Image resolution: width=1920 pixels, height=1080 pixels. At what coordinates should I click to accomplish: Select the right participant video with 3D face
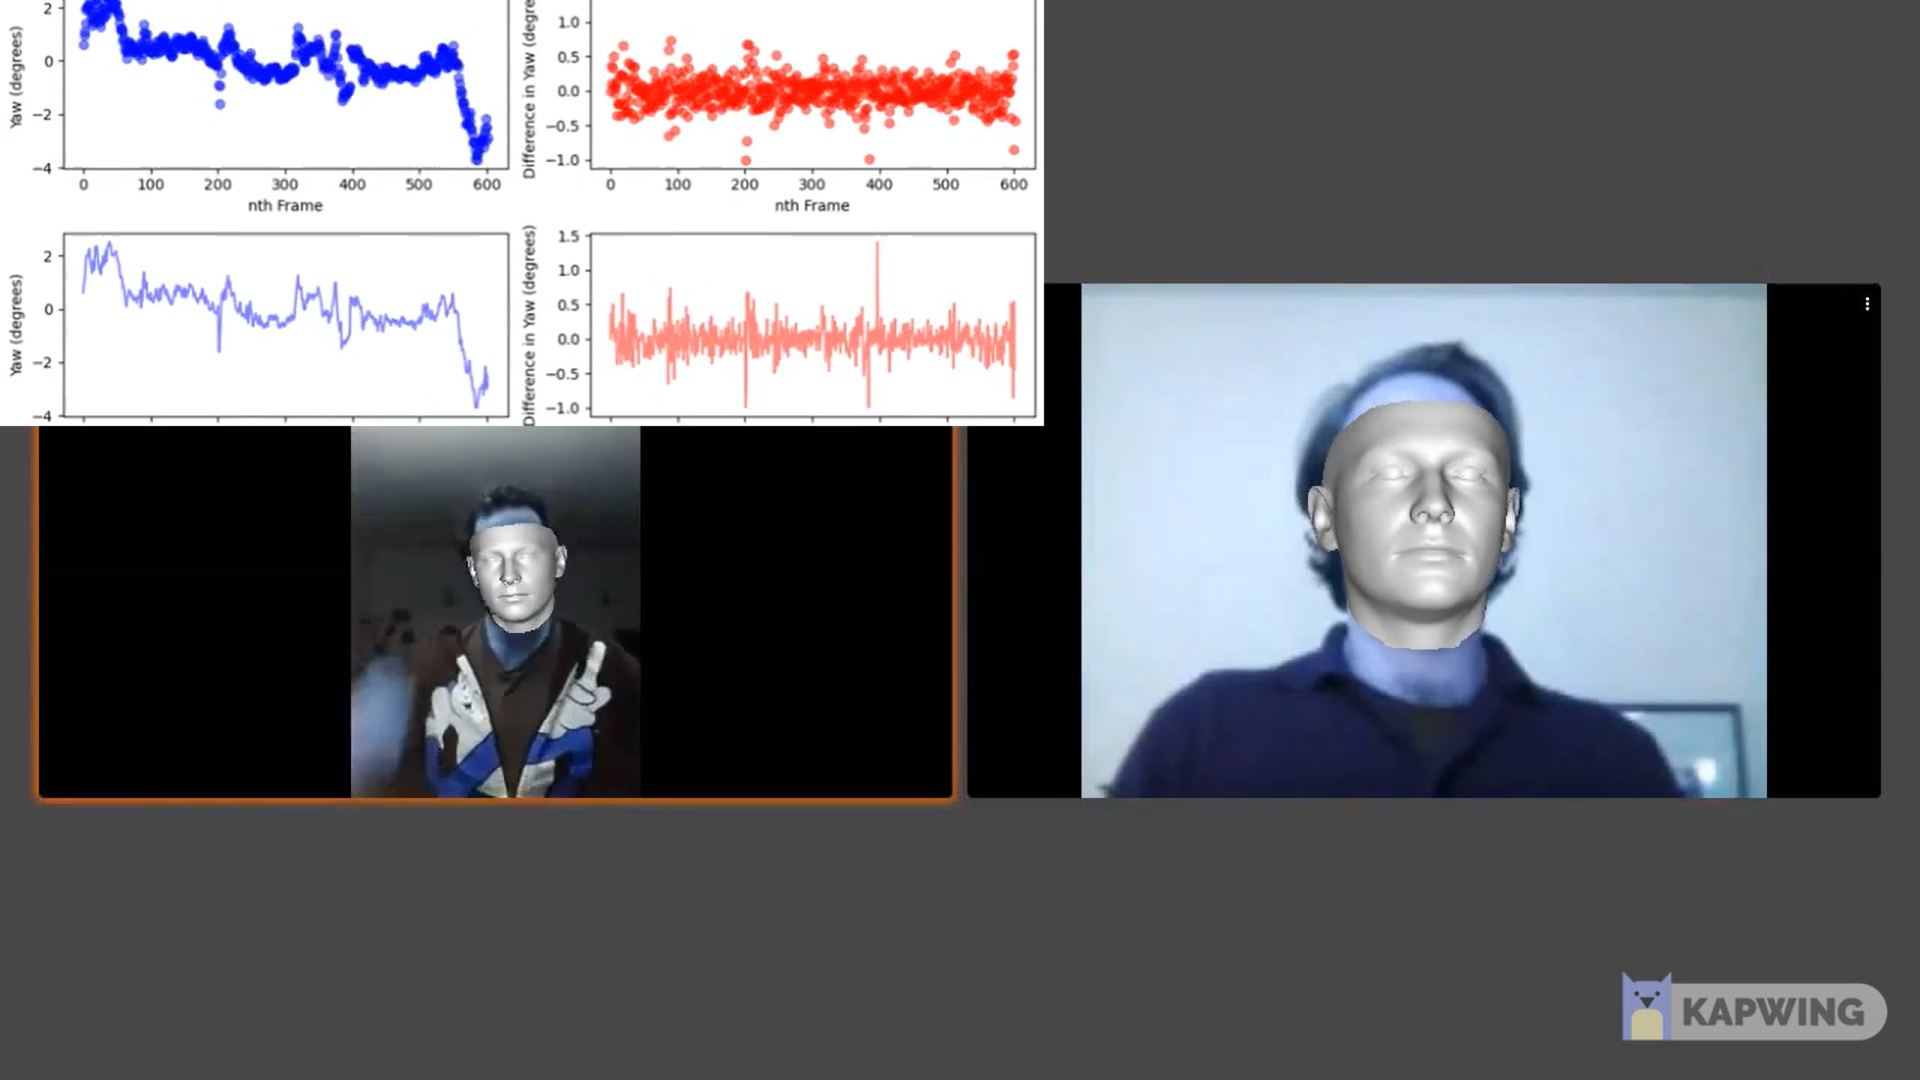[x=1423, y=541]
